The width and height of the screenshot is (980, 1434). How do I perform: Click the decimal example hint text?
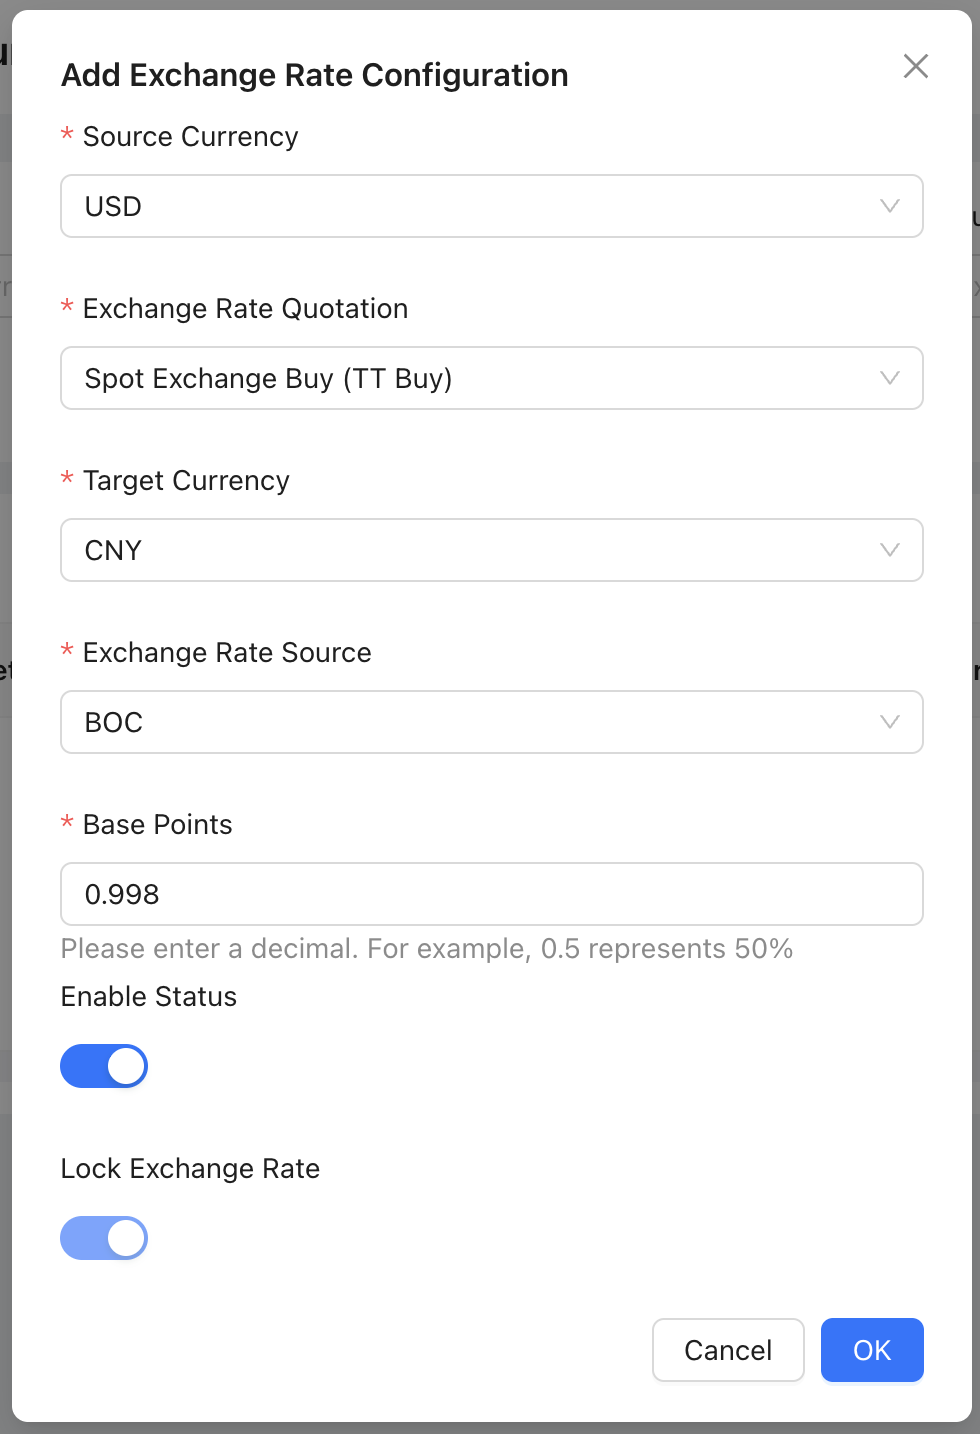(427, 948)
